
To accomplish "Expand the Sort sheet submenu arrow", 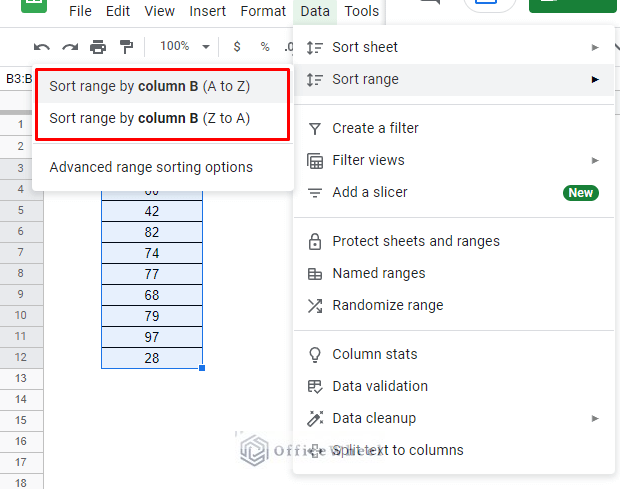I will coord(595,47).
